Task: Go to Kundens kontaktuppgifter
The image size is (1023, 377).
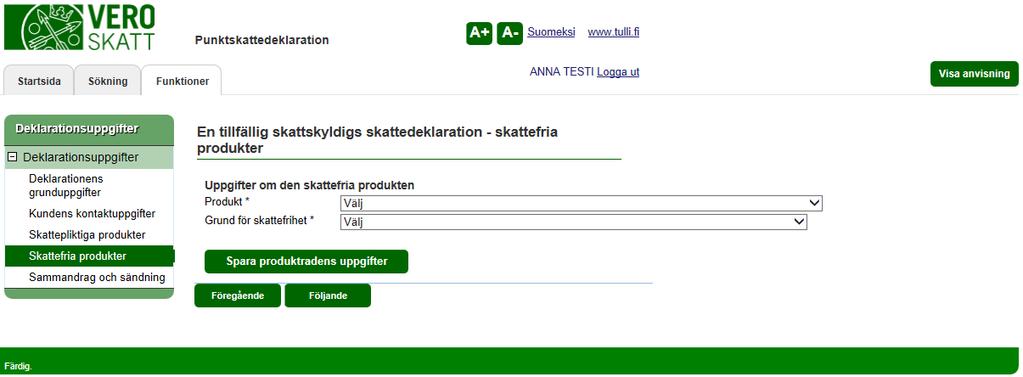Action: pyautogui.click(x=92, y=213)
